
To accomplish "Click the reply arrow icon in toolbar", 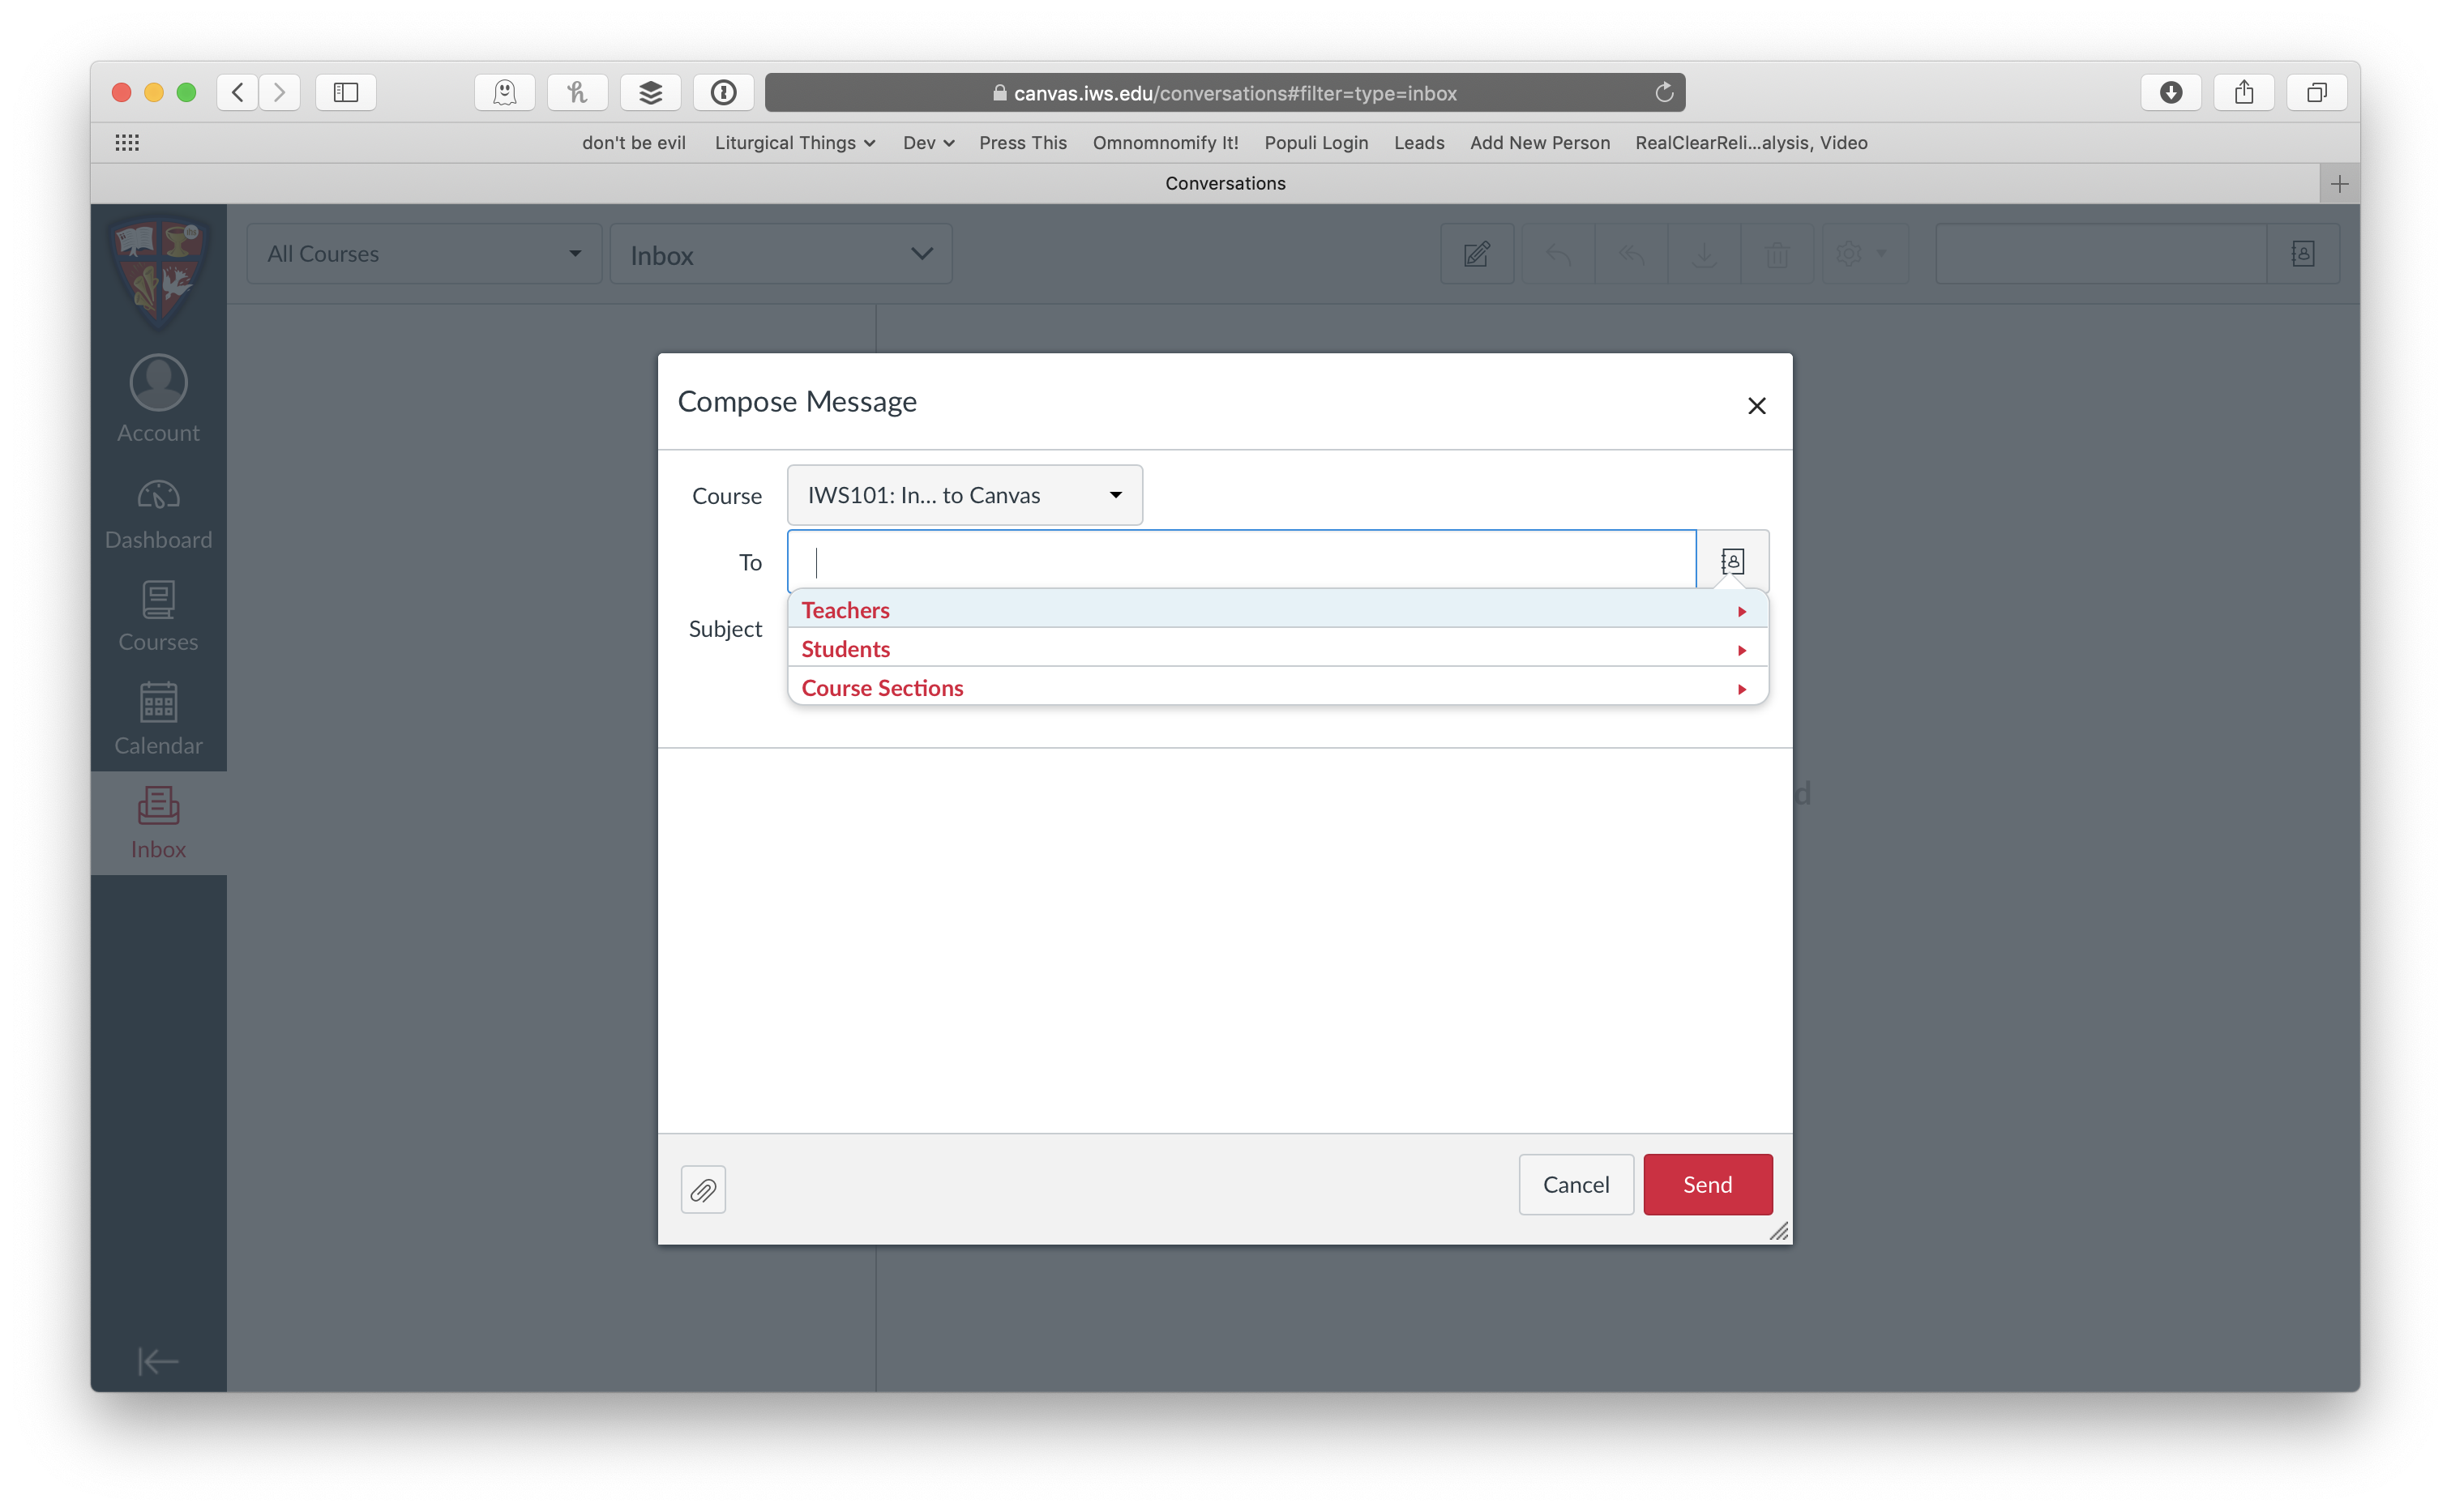I will click(1558, 254).
